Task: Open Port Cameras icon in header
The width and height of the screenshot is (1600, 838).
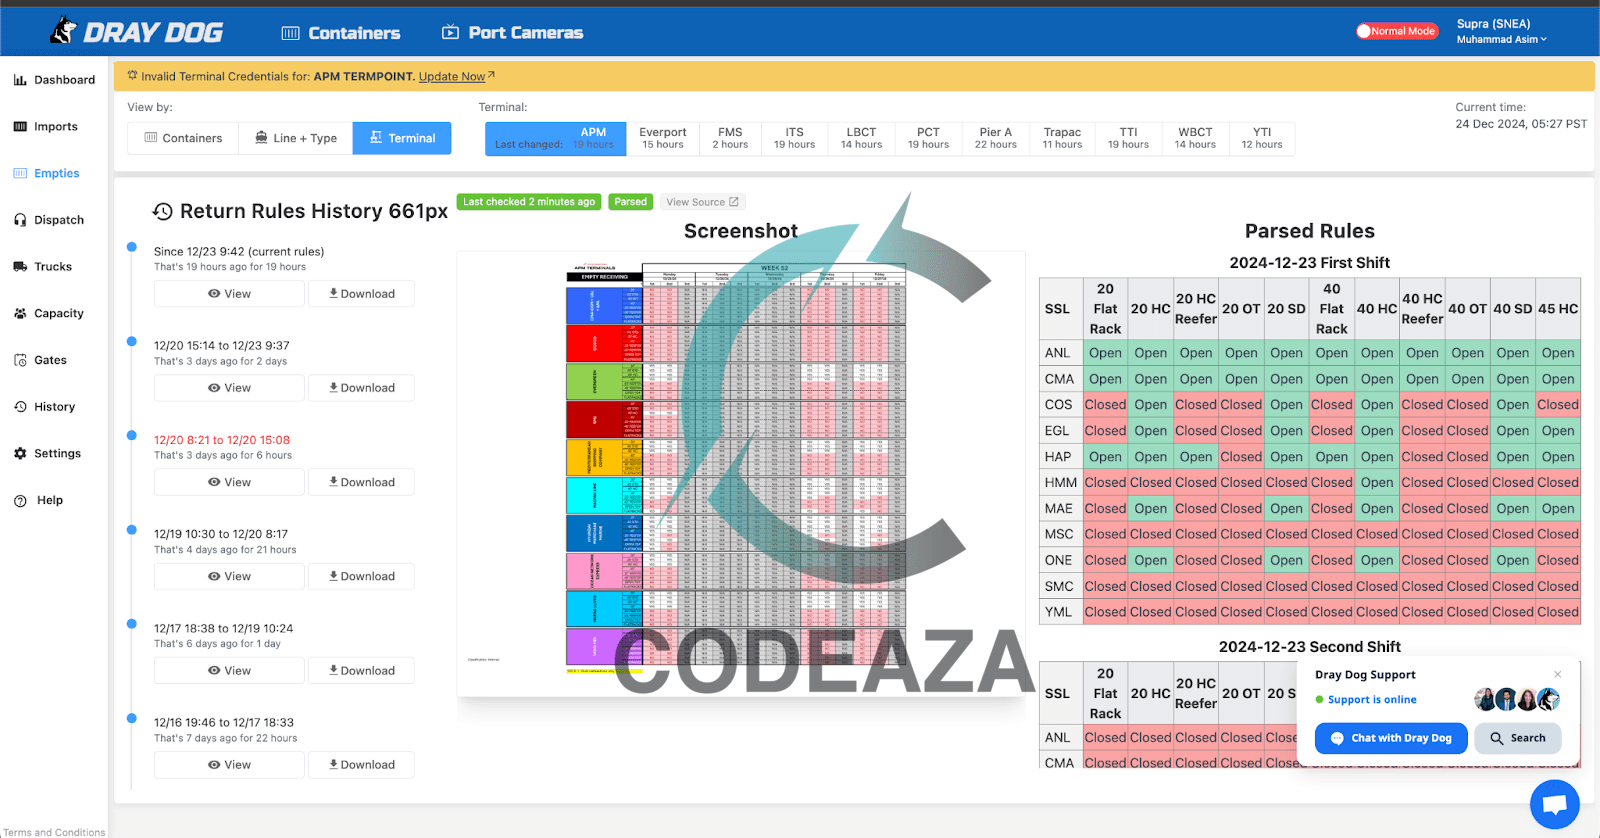Action: [x=450, y=33]
